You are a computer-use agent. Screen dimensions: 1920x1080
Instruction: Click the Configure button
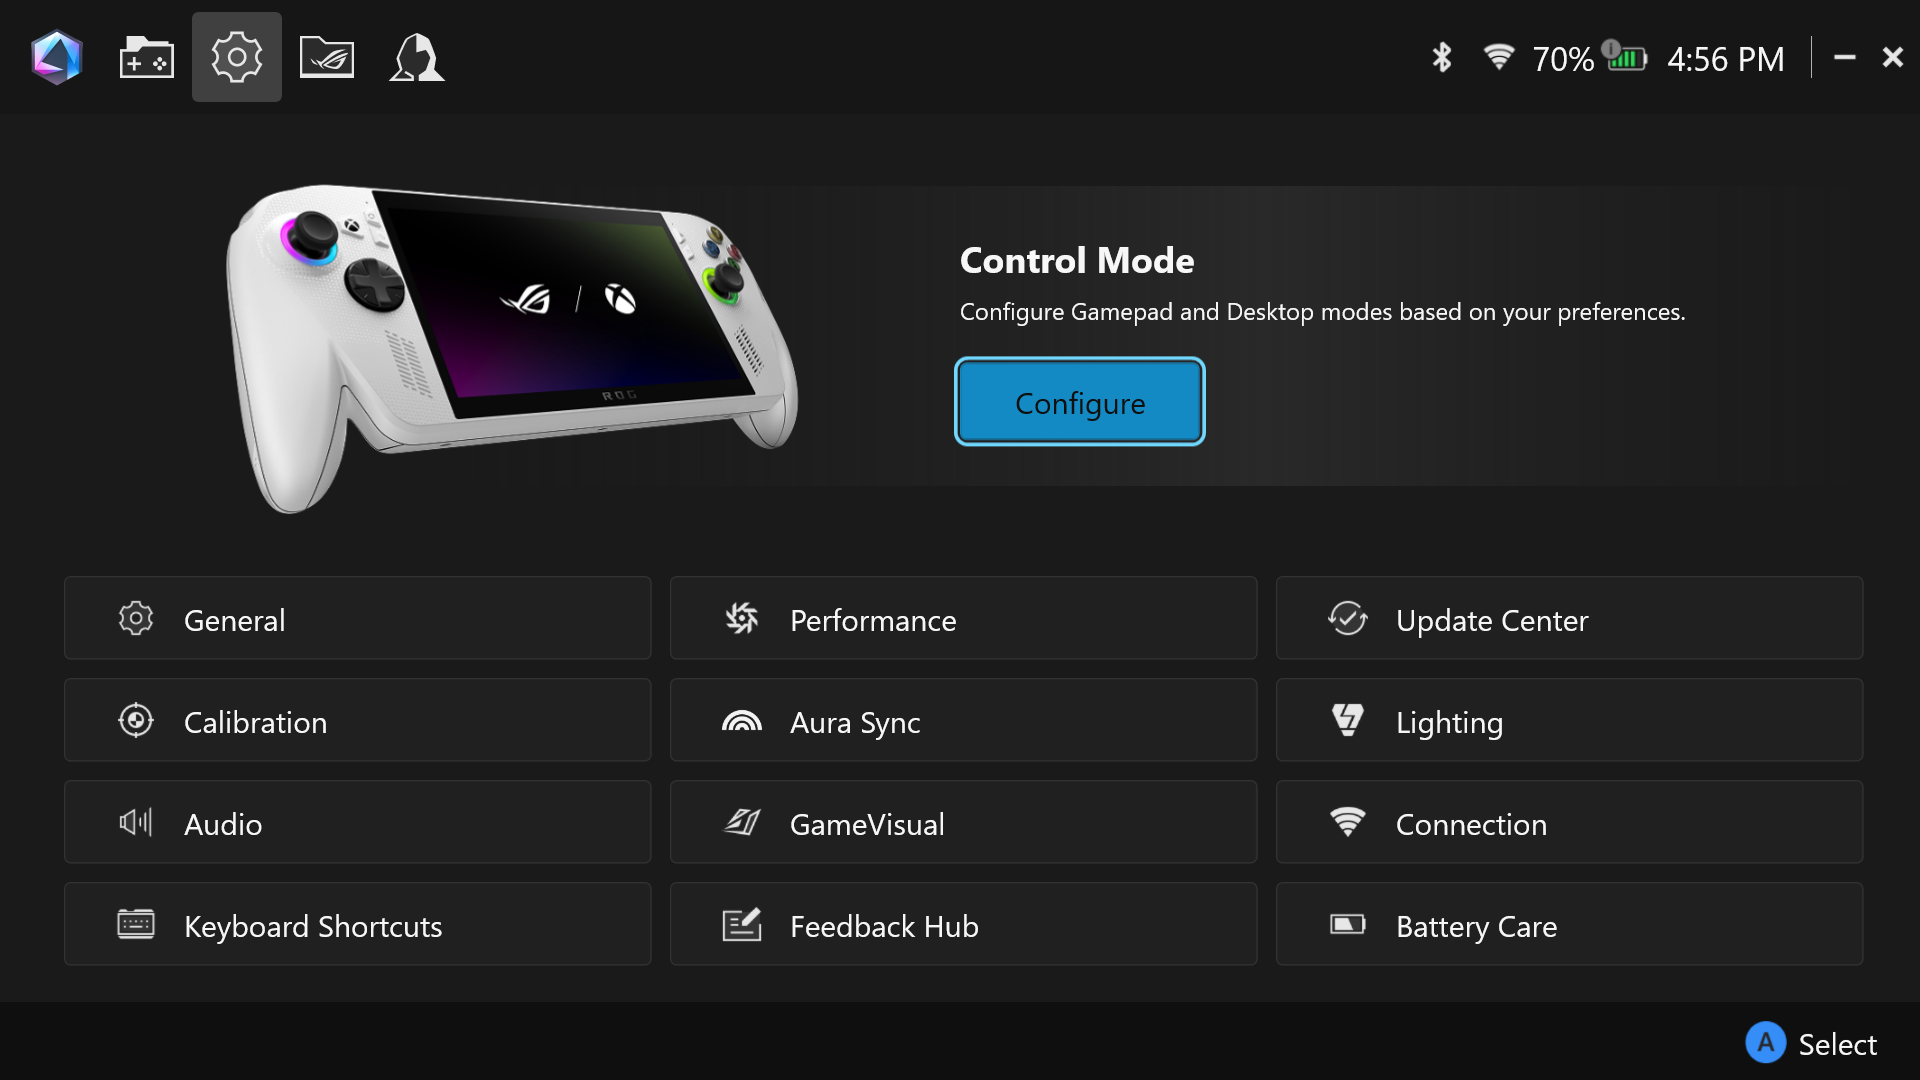coord(1080,402)
